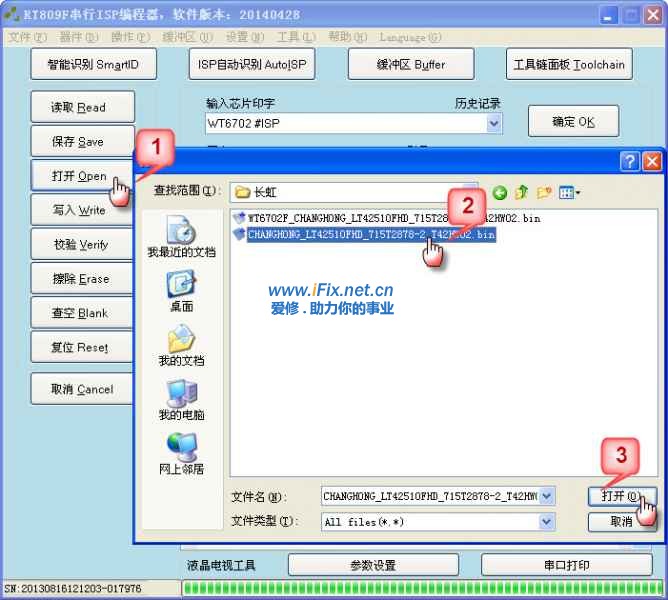Image resolution: width=668 pixels, height=600 pixels.
Task: Go up one folder level icon
Action: point(521,192)
